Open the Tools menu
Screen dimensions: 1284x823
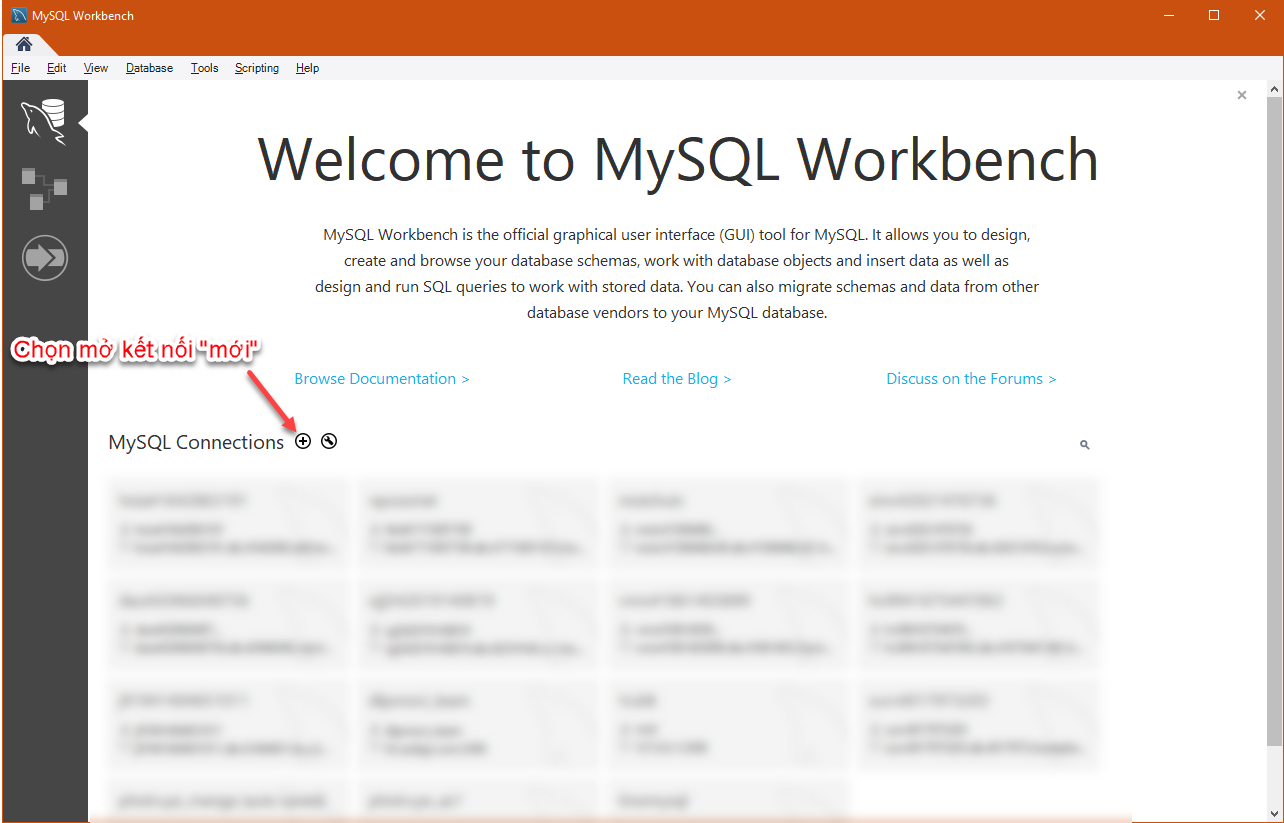point(204,68)
